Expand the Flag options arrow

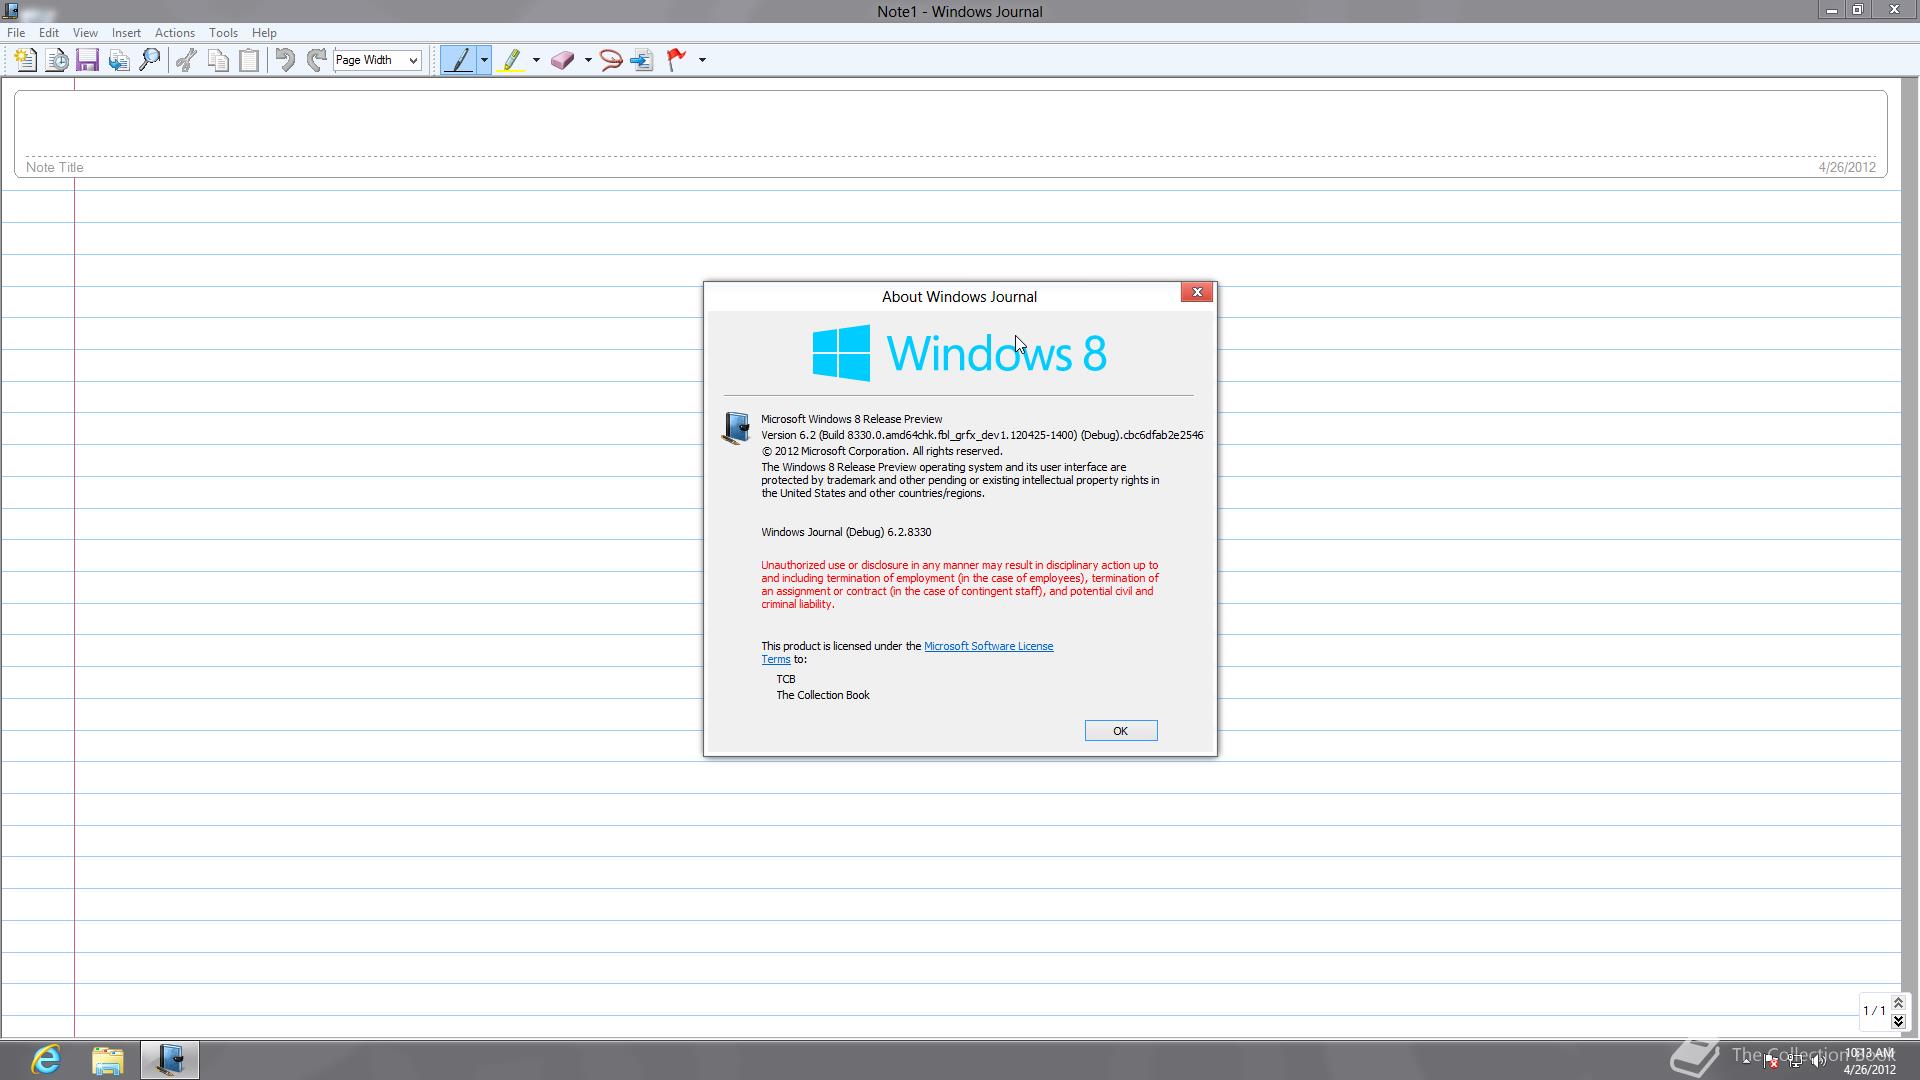(x=702, y=60)
